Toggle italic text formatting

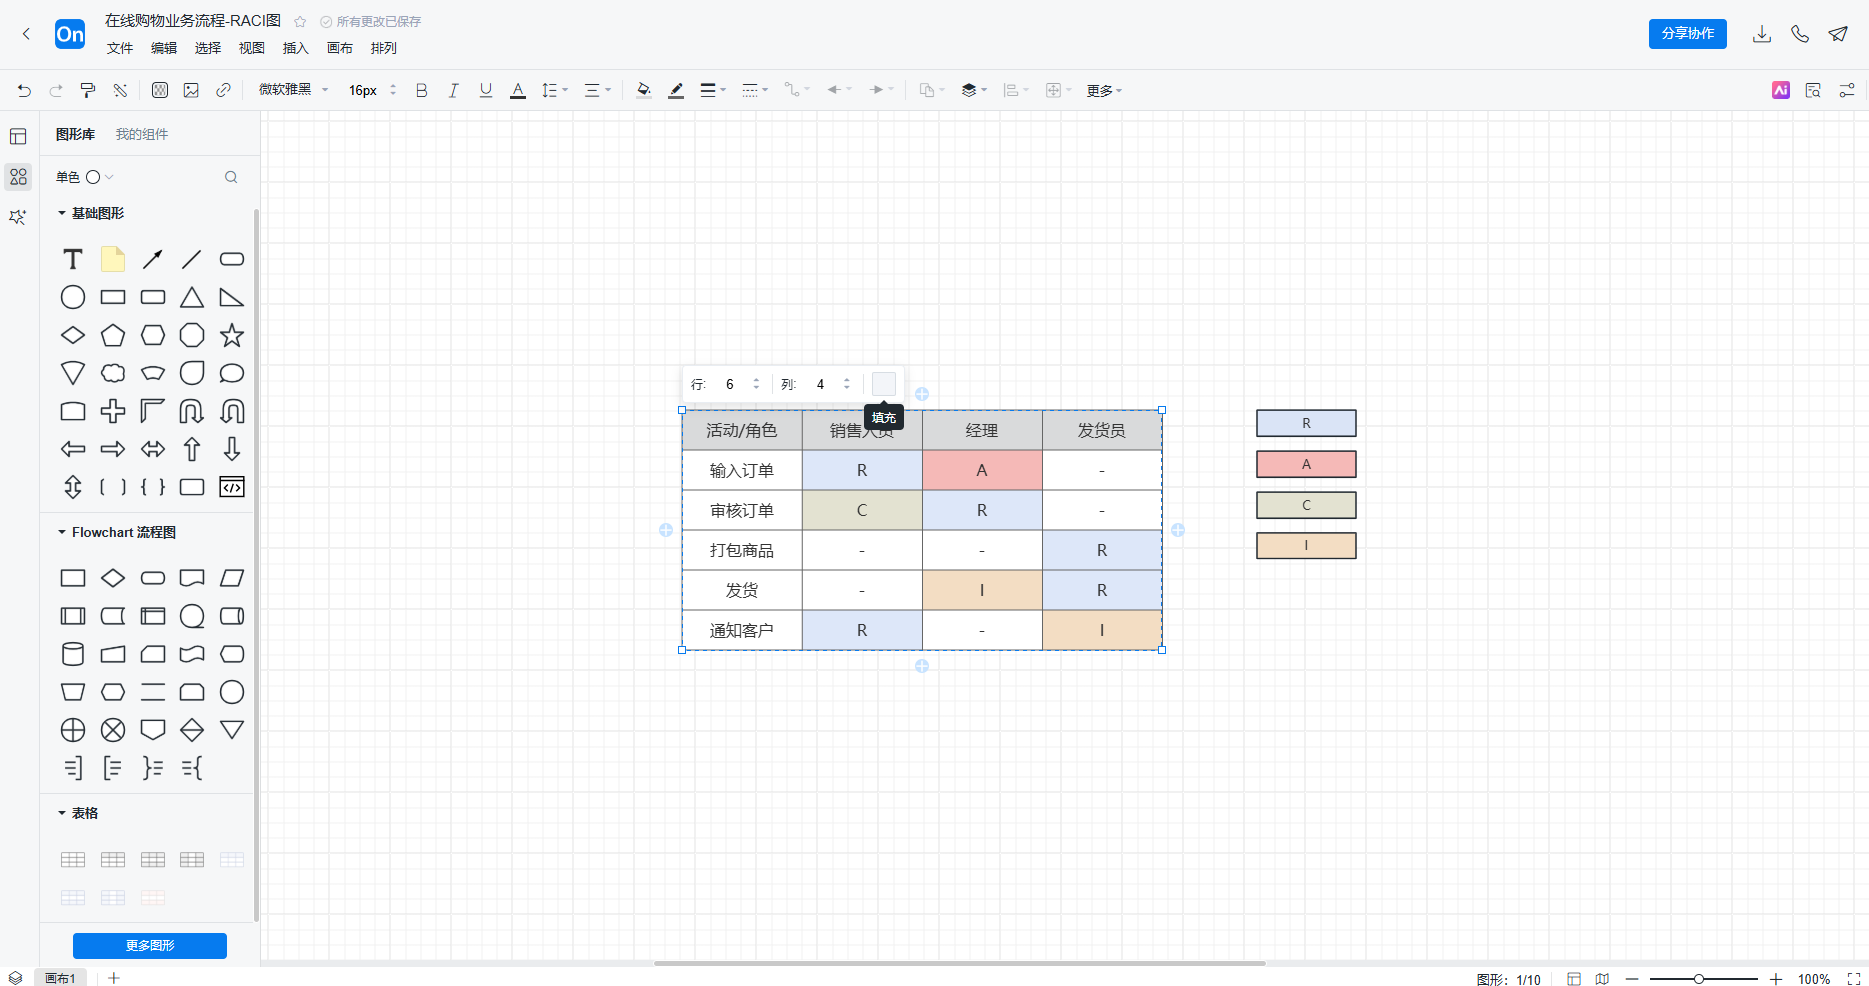coord(453,90)
